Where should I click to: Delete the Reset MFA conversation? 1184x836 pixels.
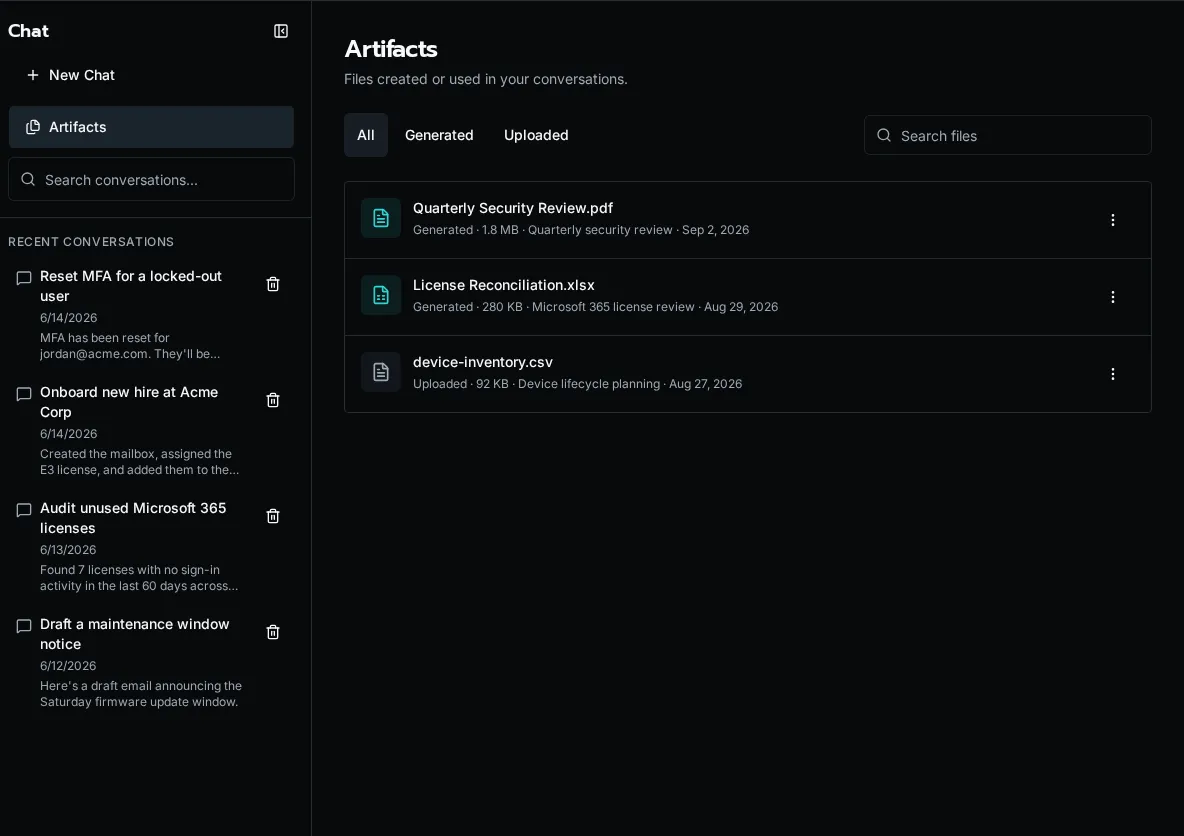pyautogui.click(x=273, y=284)
